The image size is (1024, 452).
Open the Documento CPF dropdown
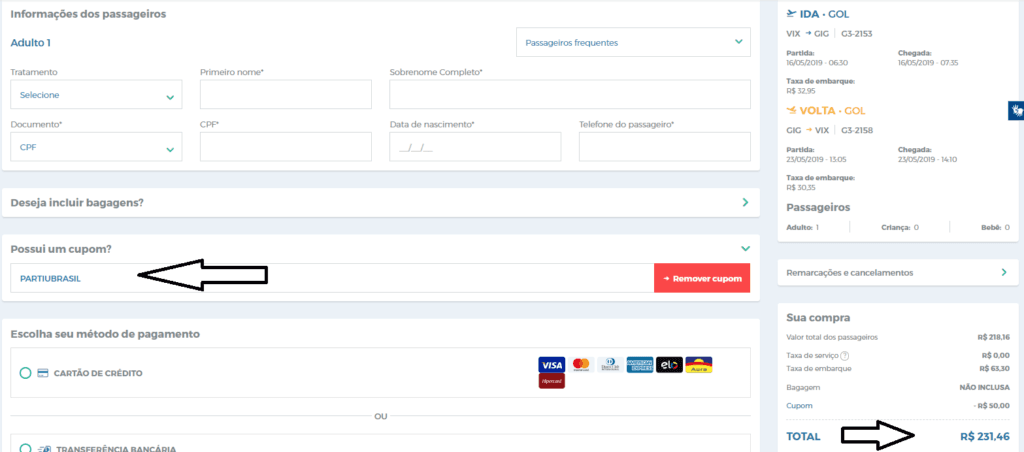point(96,147)
